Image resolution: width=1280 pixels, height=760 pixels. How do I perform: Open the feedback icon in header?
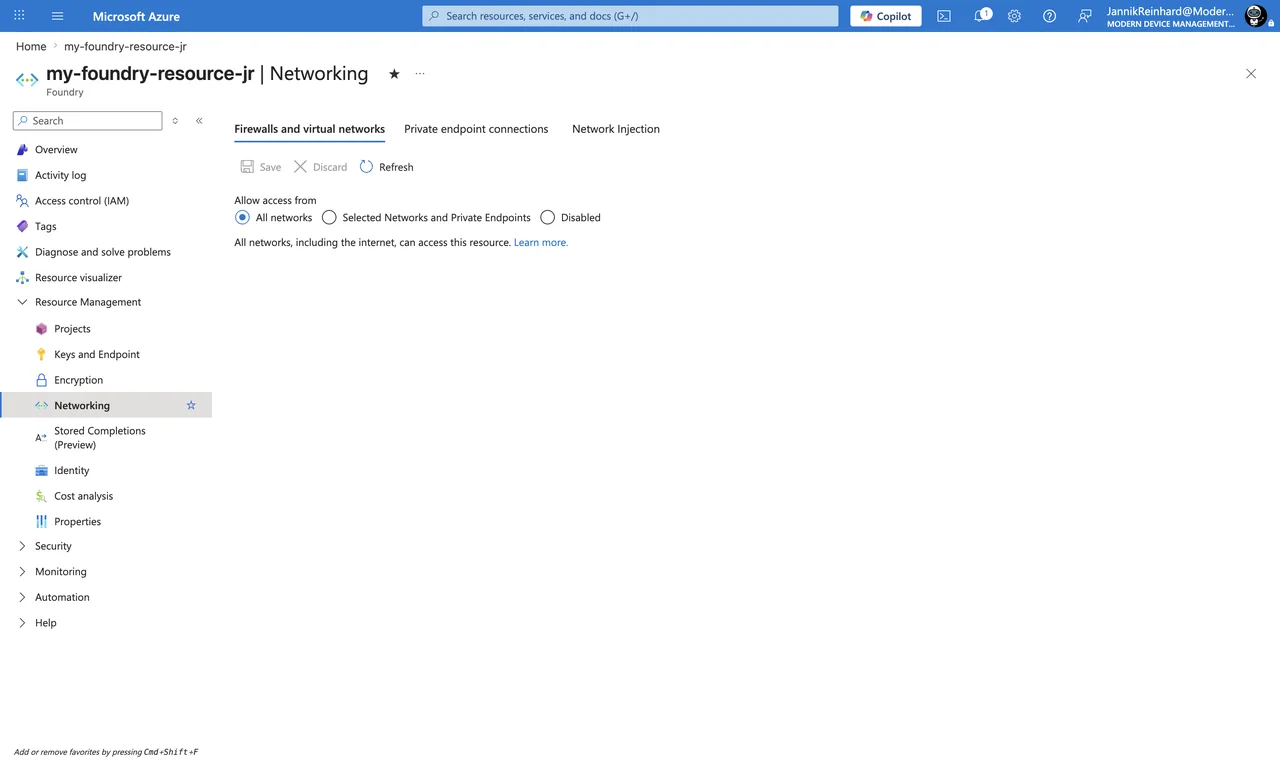[x=1084, y=16]
